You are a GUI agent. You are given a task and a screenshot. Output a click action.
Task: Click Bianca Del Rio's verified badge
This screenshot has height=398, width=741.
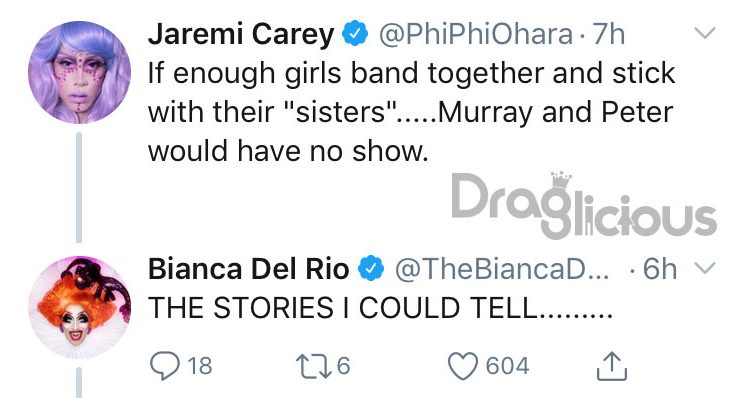point(371,268)
